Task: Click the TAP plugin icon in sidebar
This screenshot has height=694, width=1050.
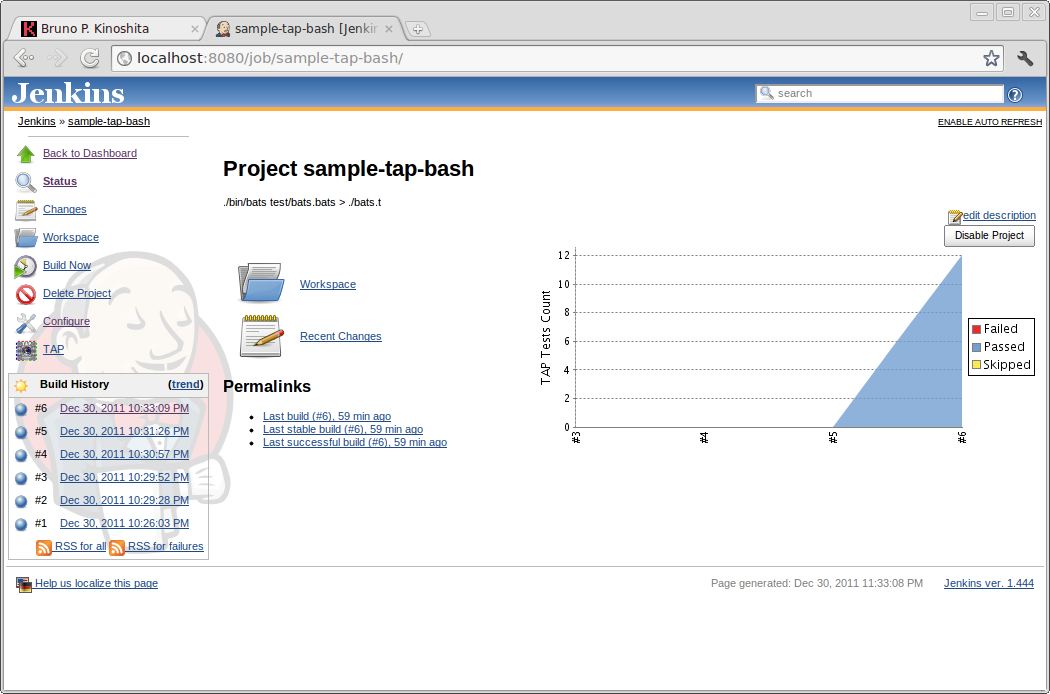Action: click(25, 350)
